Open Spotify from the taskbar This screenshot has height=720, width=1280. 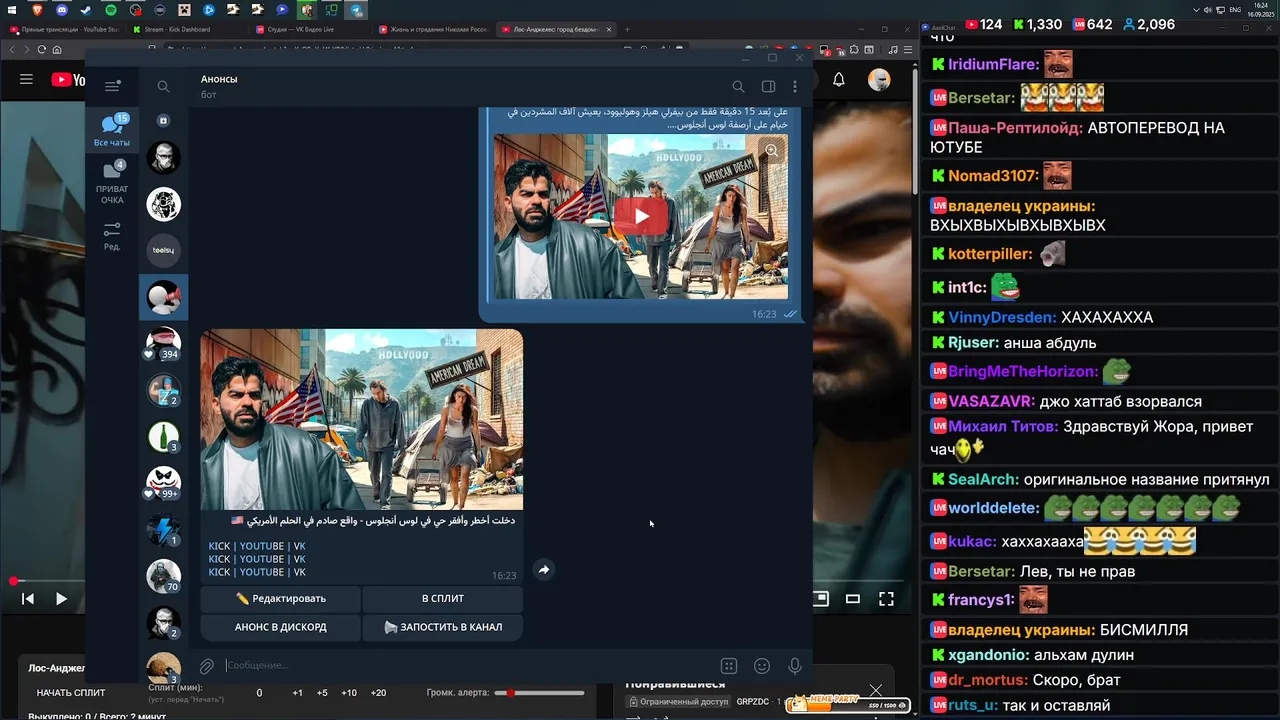pyautogui.click(x=111, y=10)
